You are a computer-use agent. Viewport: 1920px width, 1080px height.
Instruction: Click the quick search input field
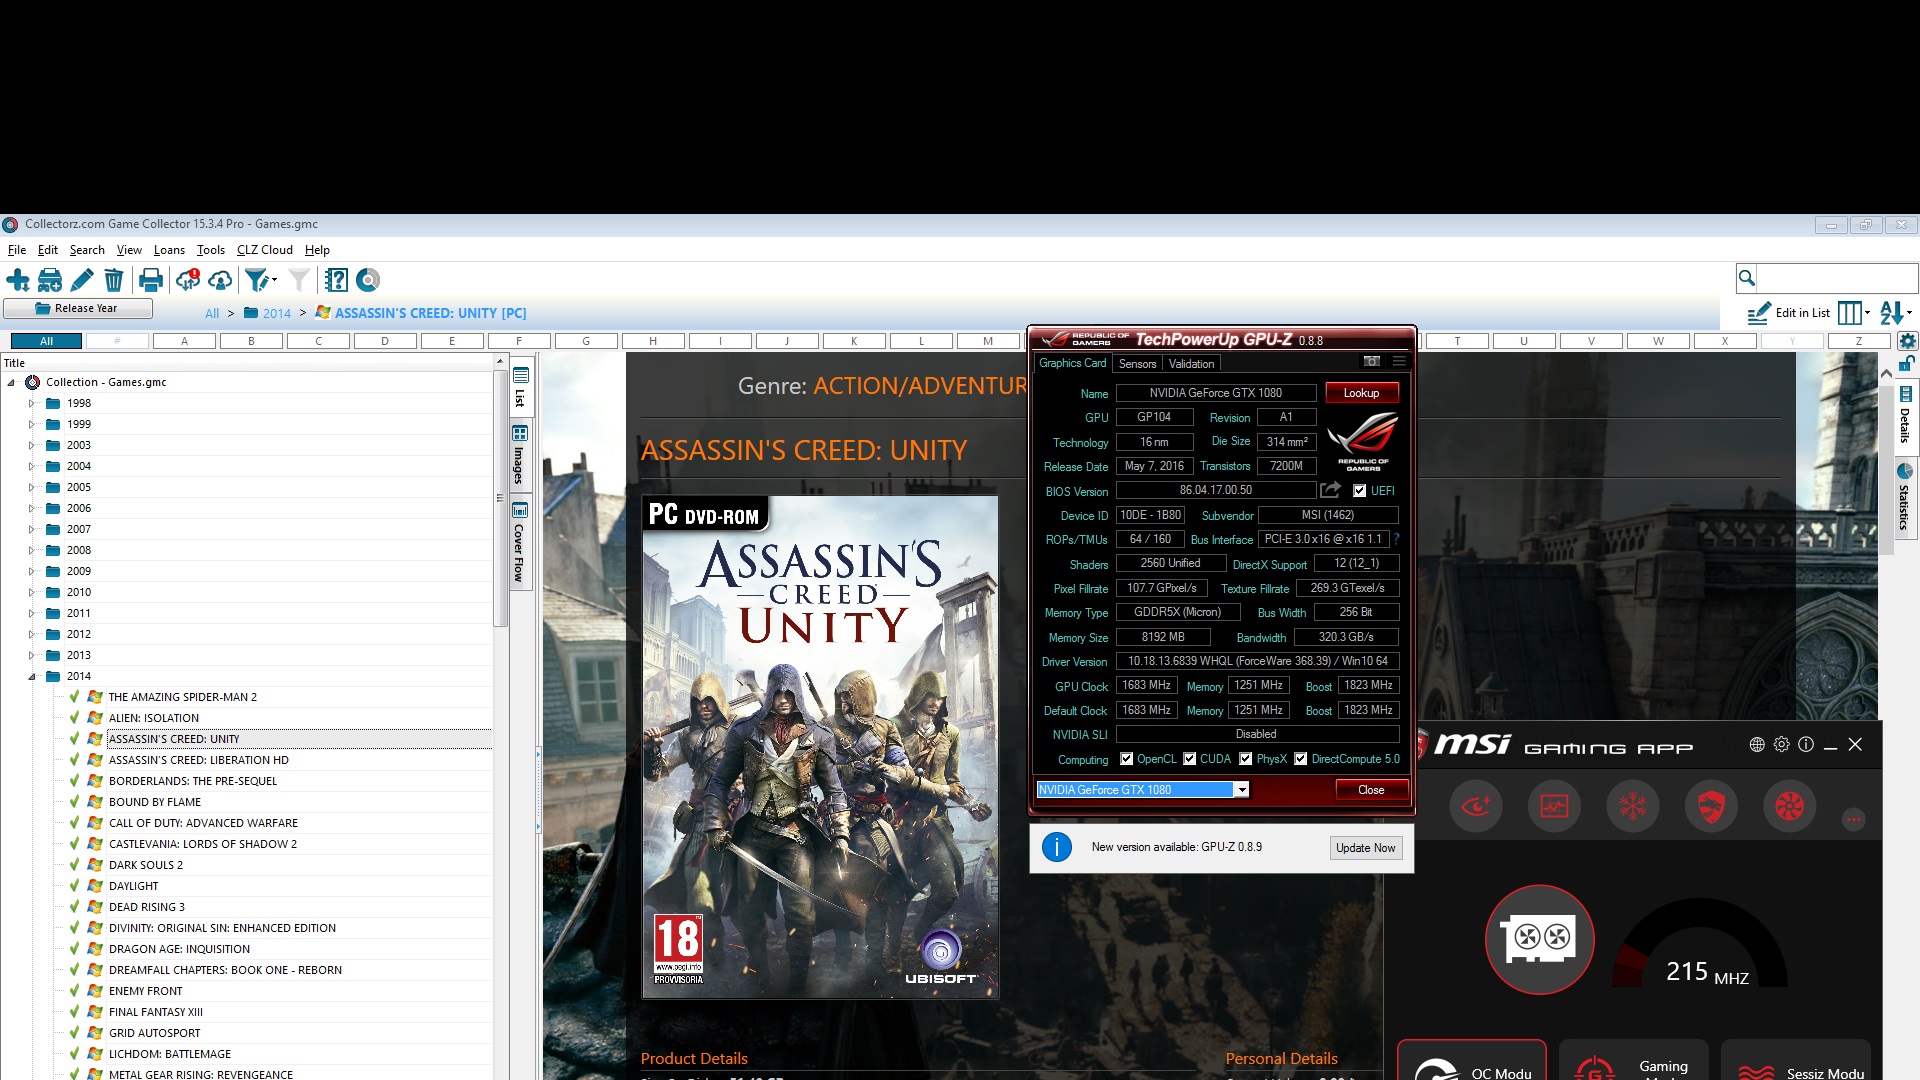1837,278
